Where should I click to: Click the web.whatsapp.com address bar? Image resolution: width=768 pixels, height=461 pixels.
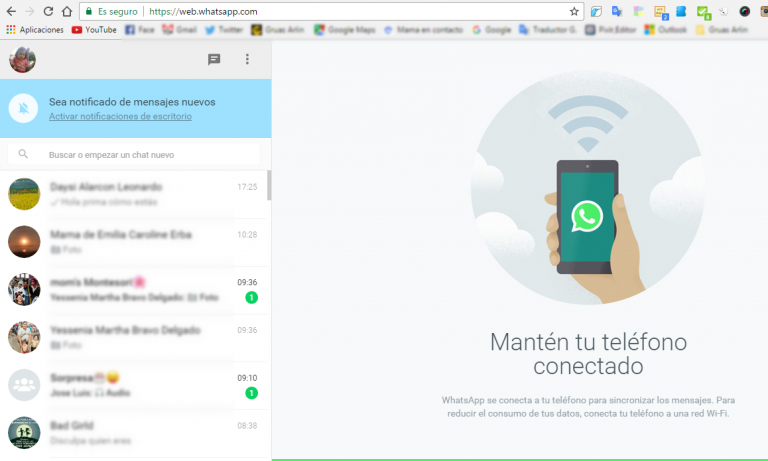coord(332,11)
